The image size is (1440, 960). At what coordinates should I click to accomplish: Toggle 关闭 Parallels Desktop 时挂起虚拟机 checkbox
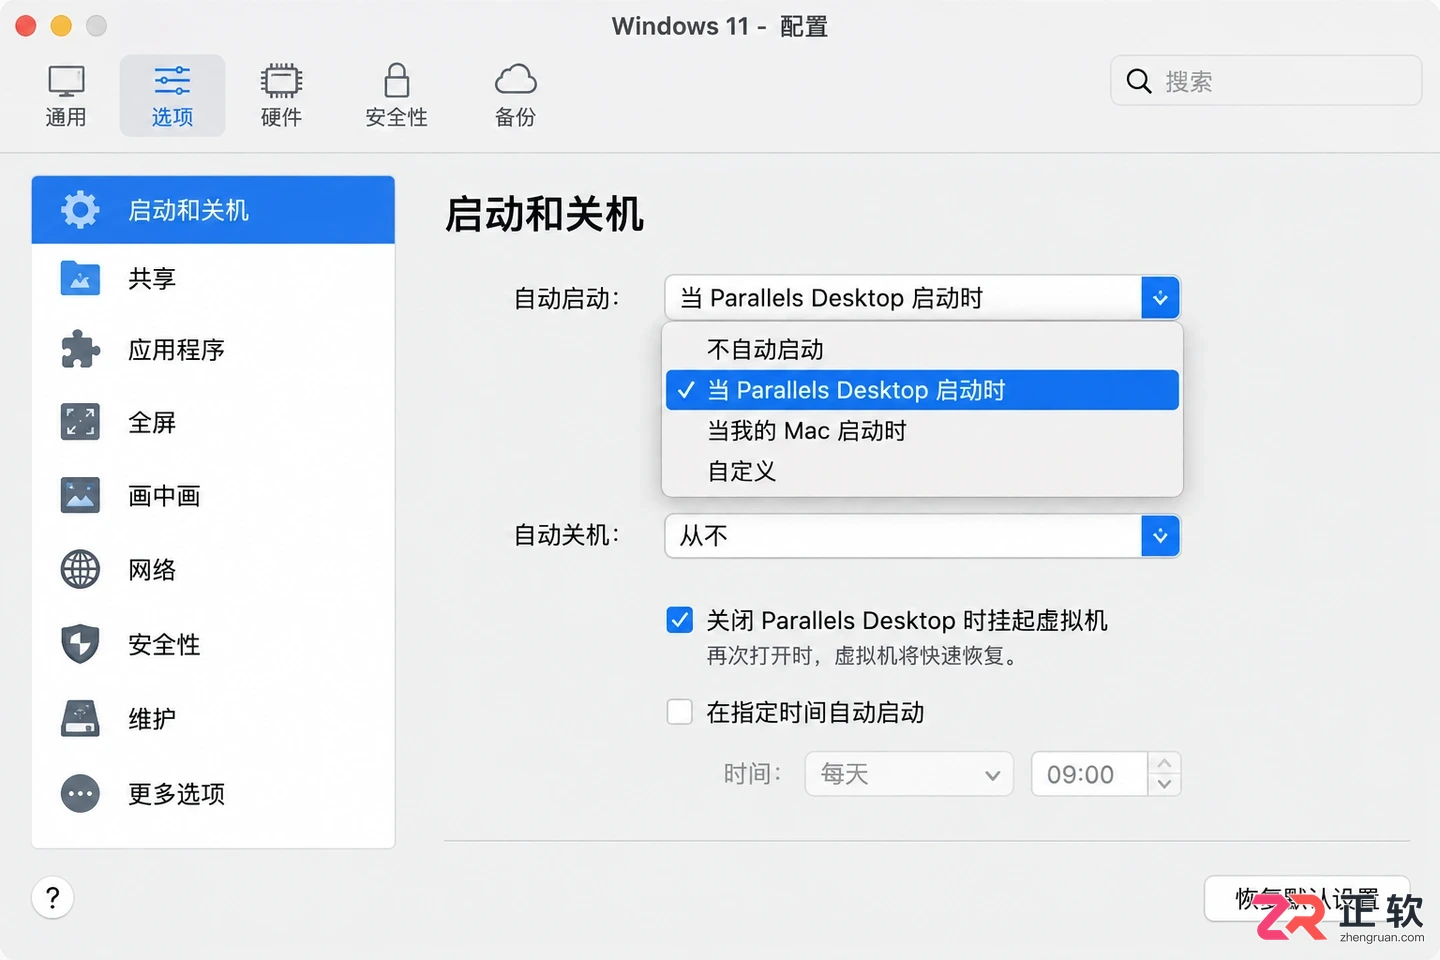[x=680, y=620]
